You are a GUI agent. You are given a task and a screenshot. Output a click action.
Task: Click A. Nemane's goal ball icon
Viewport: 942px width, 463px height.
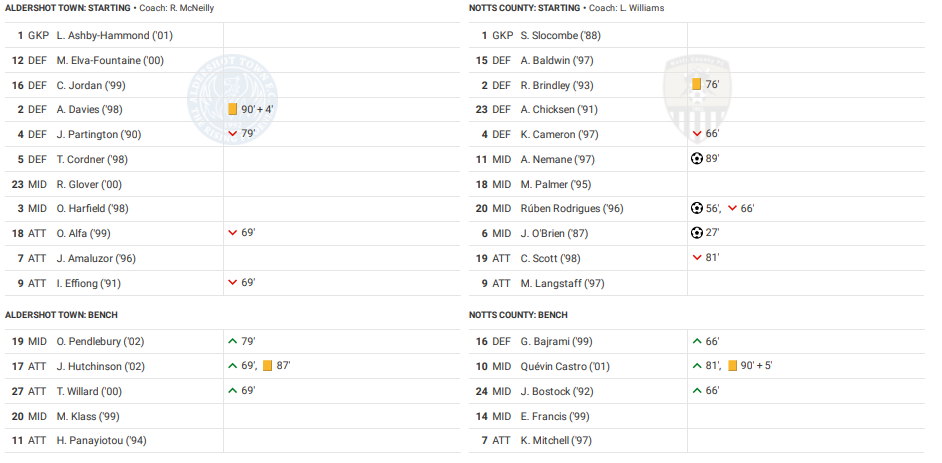pyautogui.click(x=697, y=159)
